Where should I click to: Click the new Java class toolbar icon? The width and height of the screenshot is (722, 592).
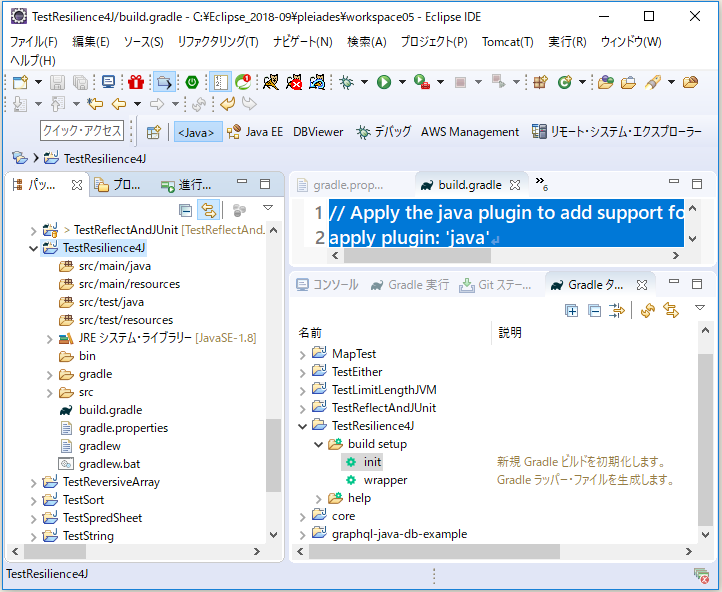click(564, 82)
